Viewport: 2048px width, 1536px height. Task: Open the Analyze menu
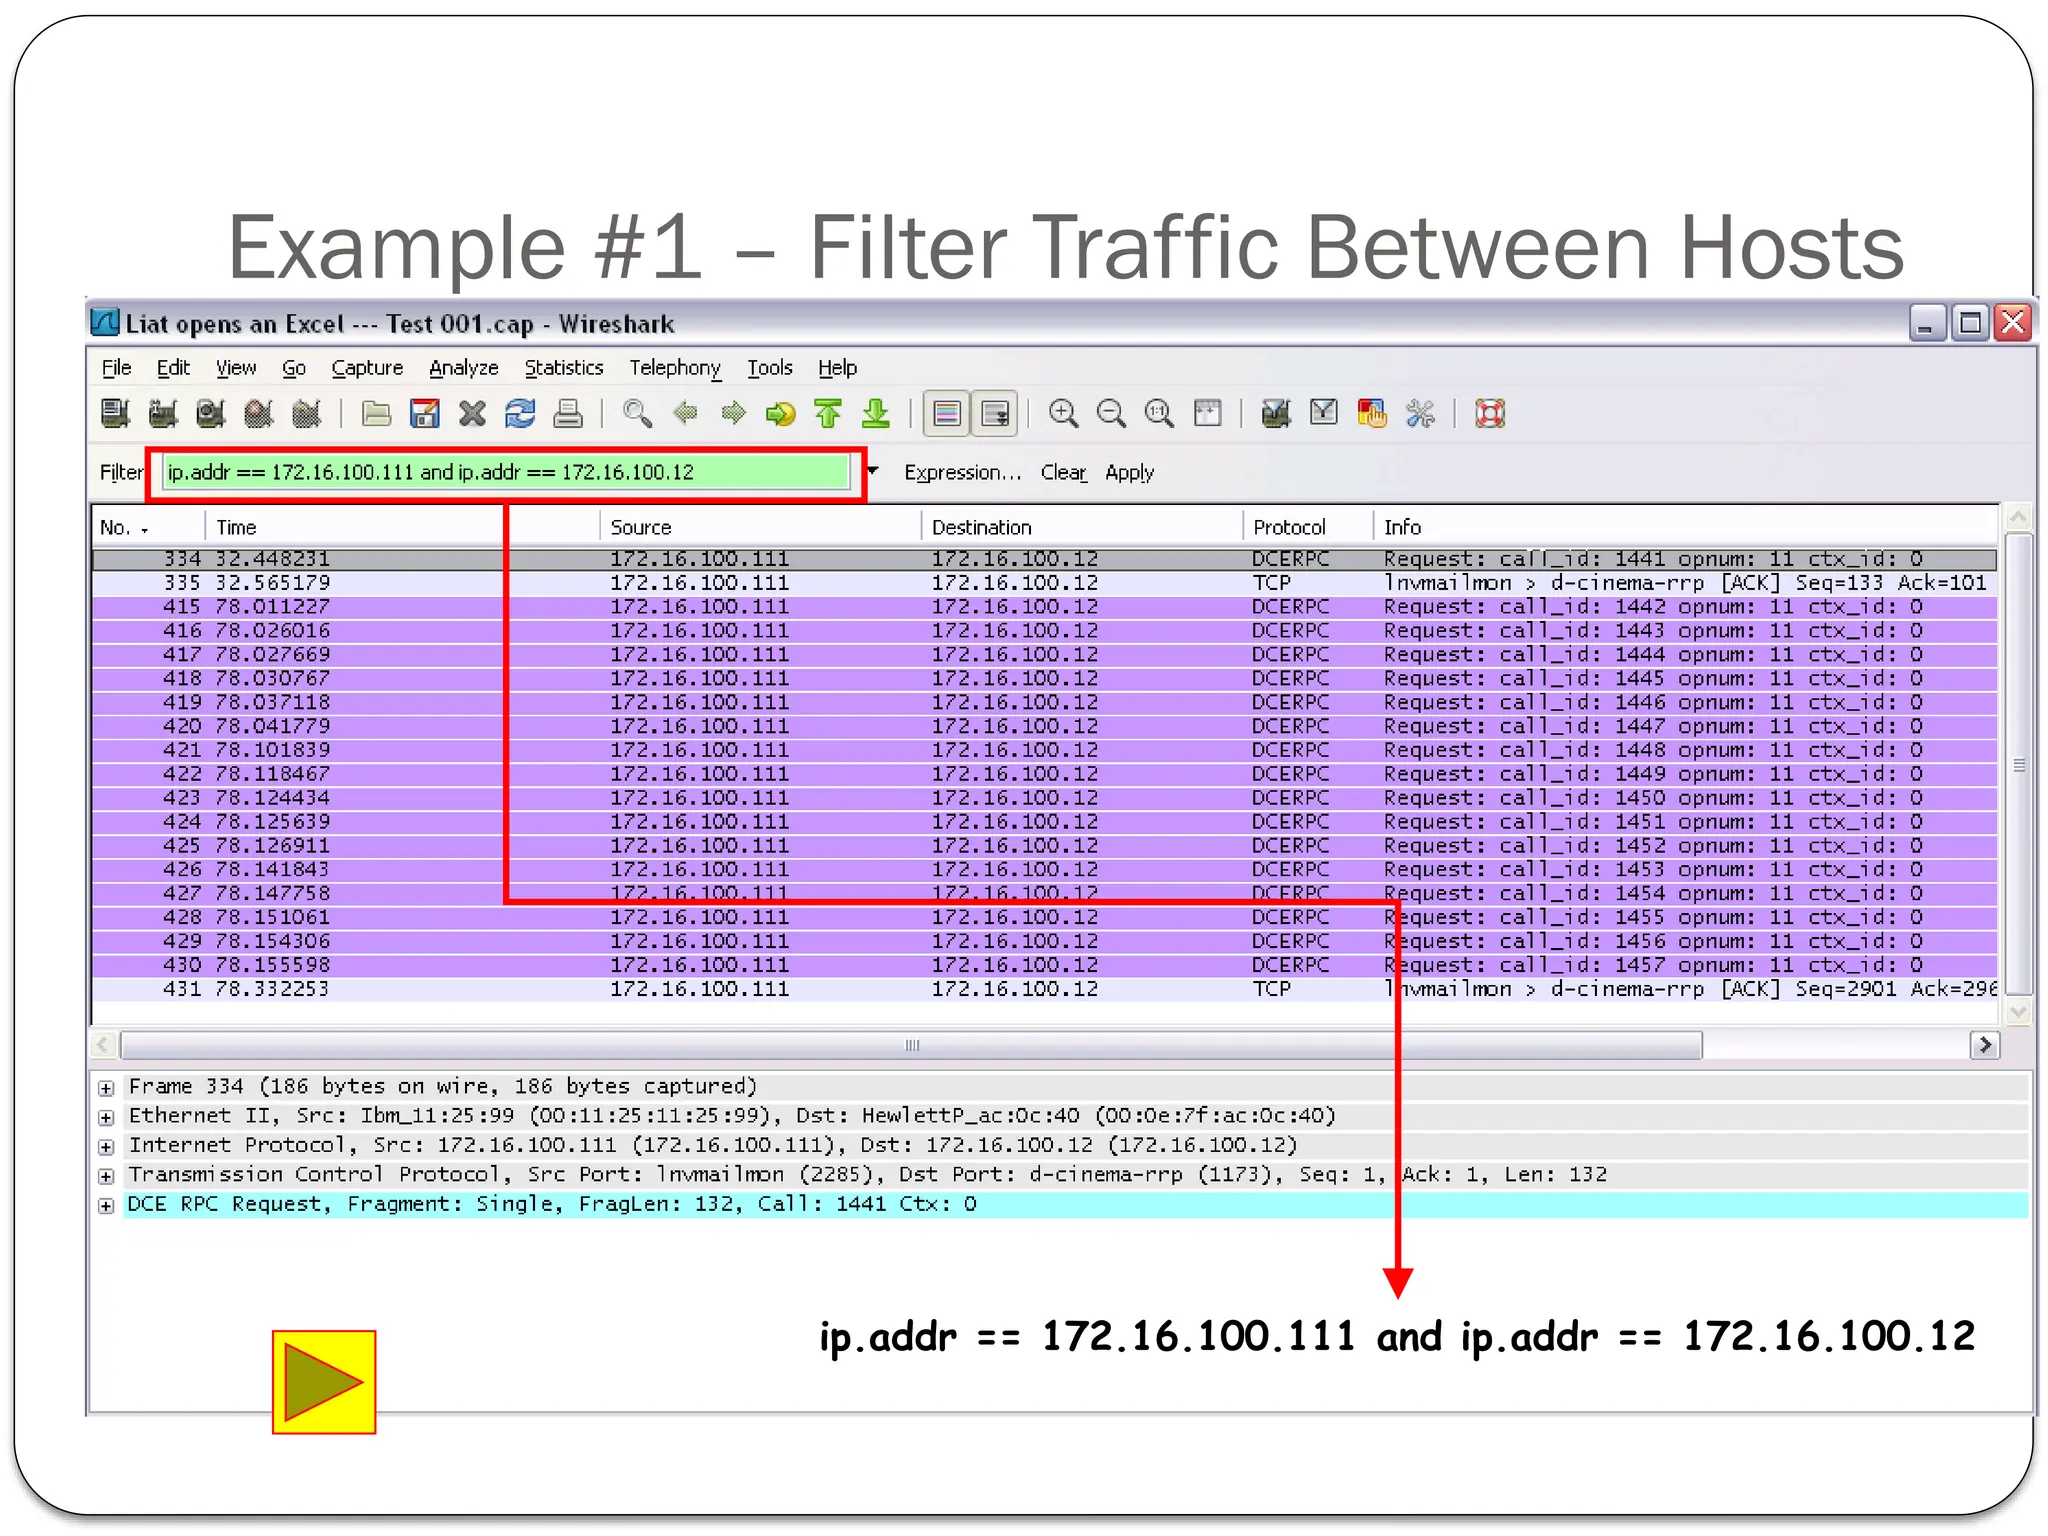click(x=464, y=368)
